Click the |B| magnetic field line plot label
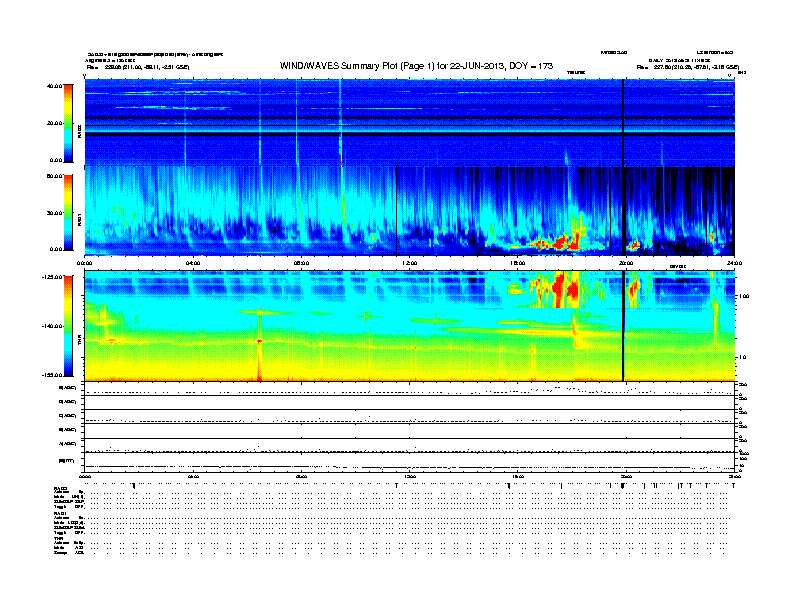Image resolution: width=792 pixels, height=612 pixels. coord(67,461)
